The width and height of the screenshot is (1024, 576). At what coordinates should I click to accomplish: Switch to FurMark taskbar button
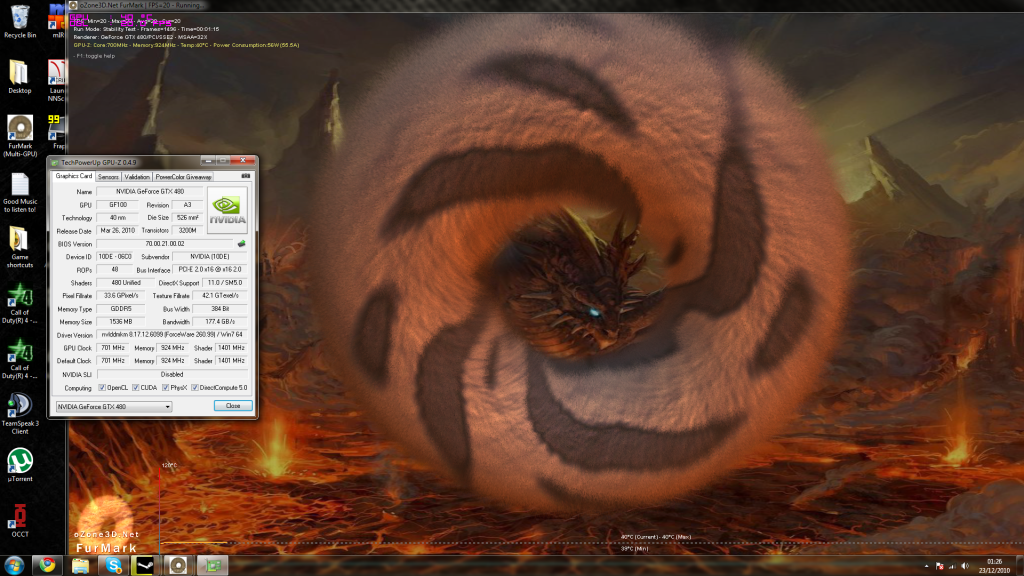click(178, 566)
